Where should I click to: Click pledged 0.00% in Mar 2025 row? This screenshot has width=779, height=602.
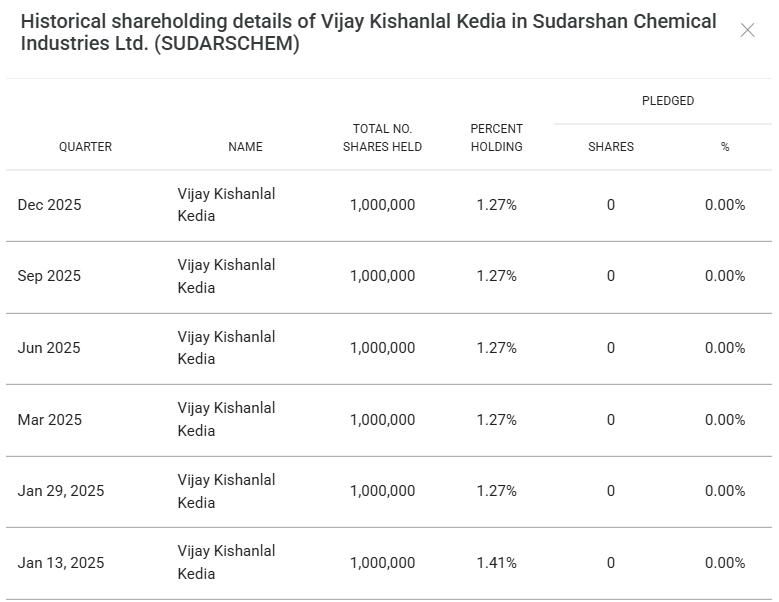[x=724, y=420]
